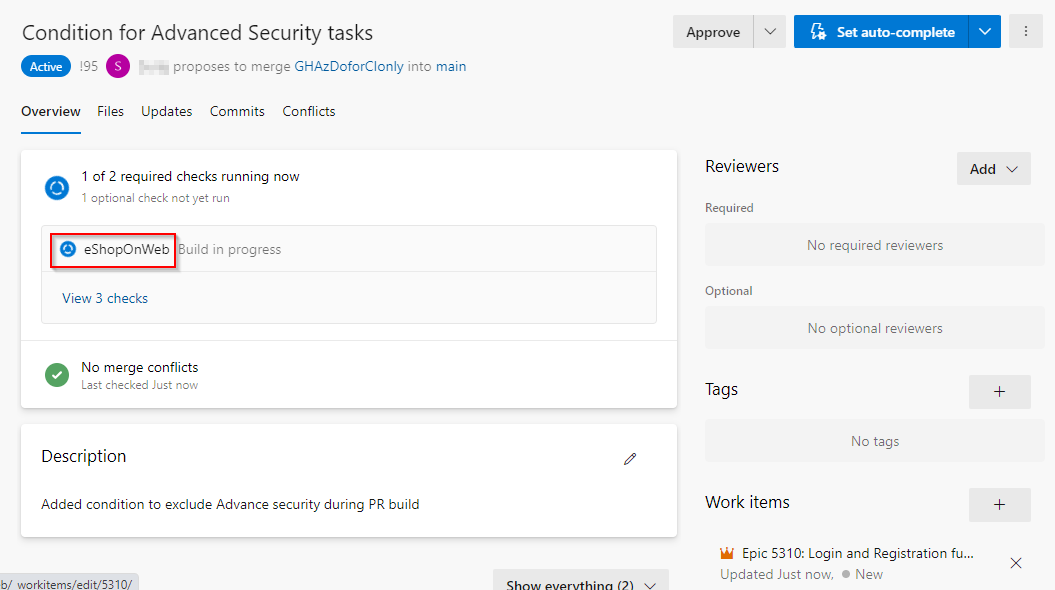Switch to the Updates tab
The image size is (1055, 590).
click(x=166, y=111)
